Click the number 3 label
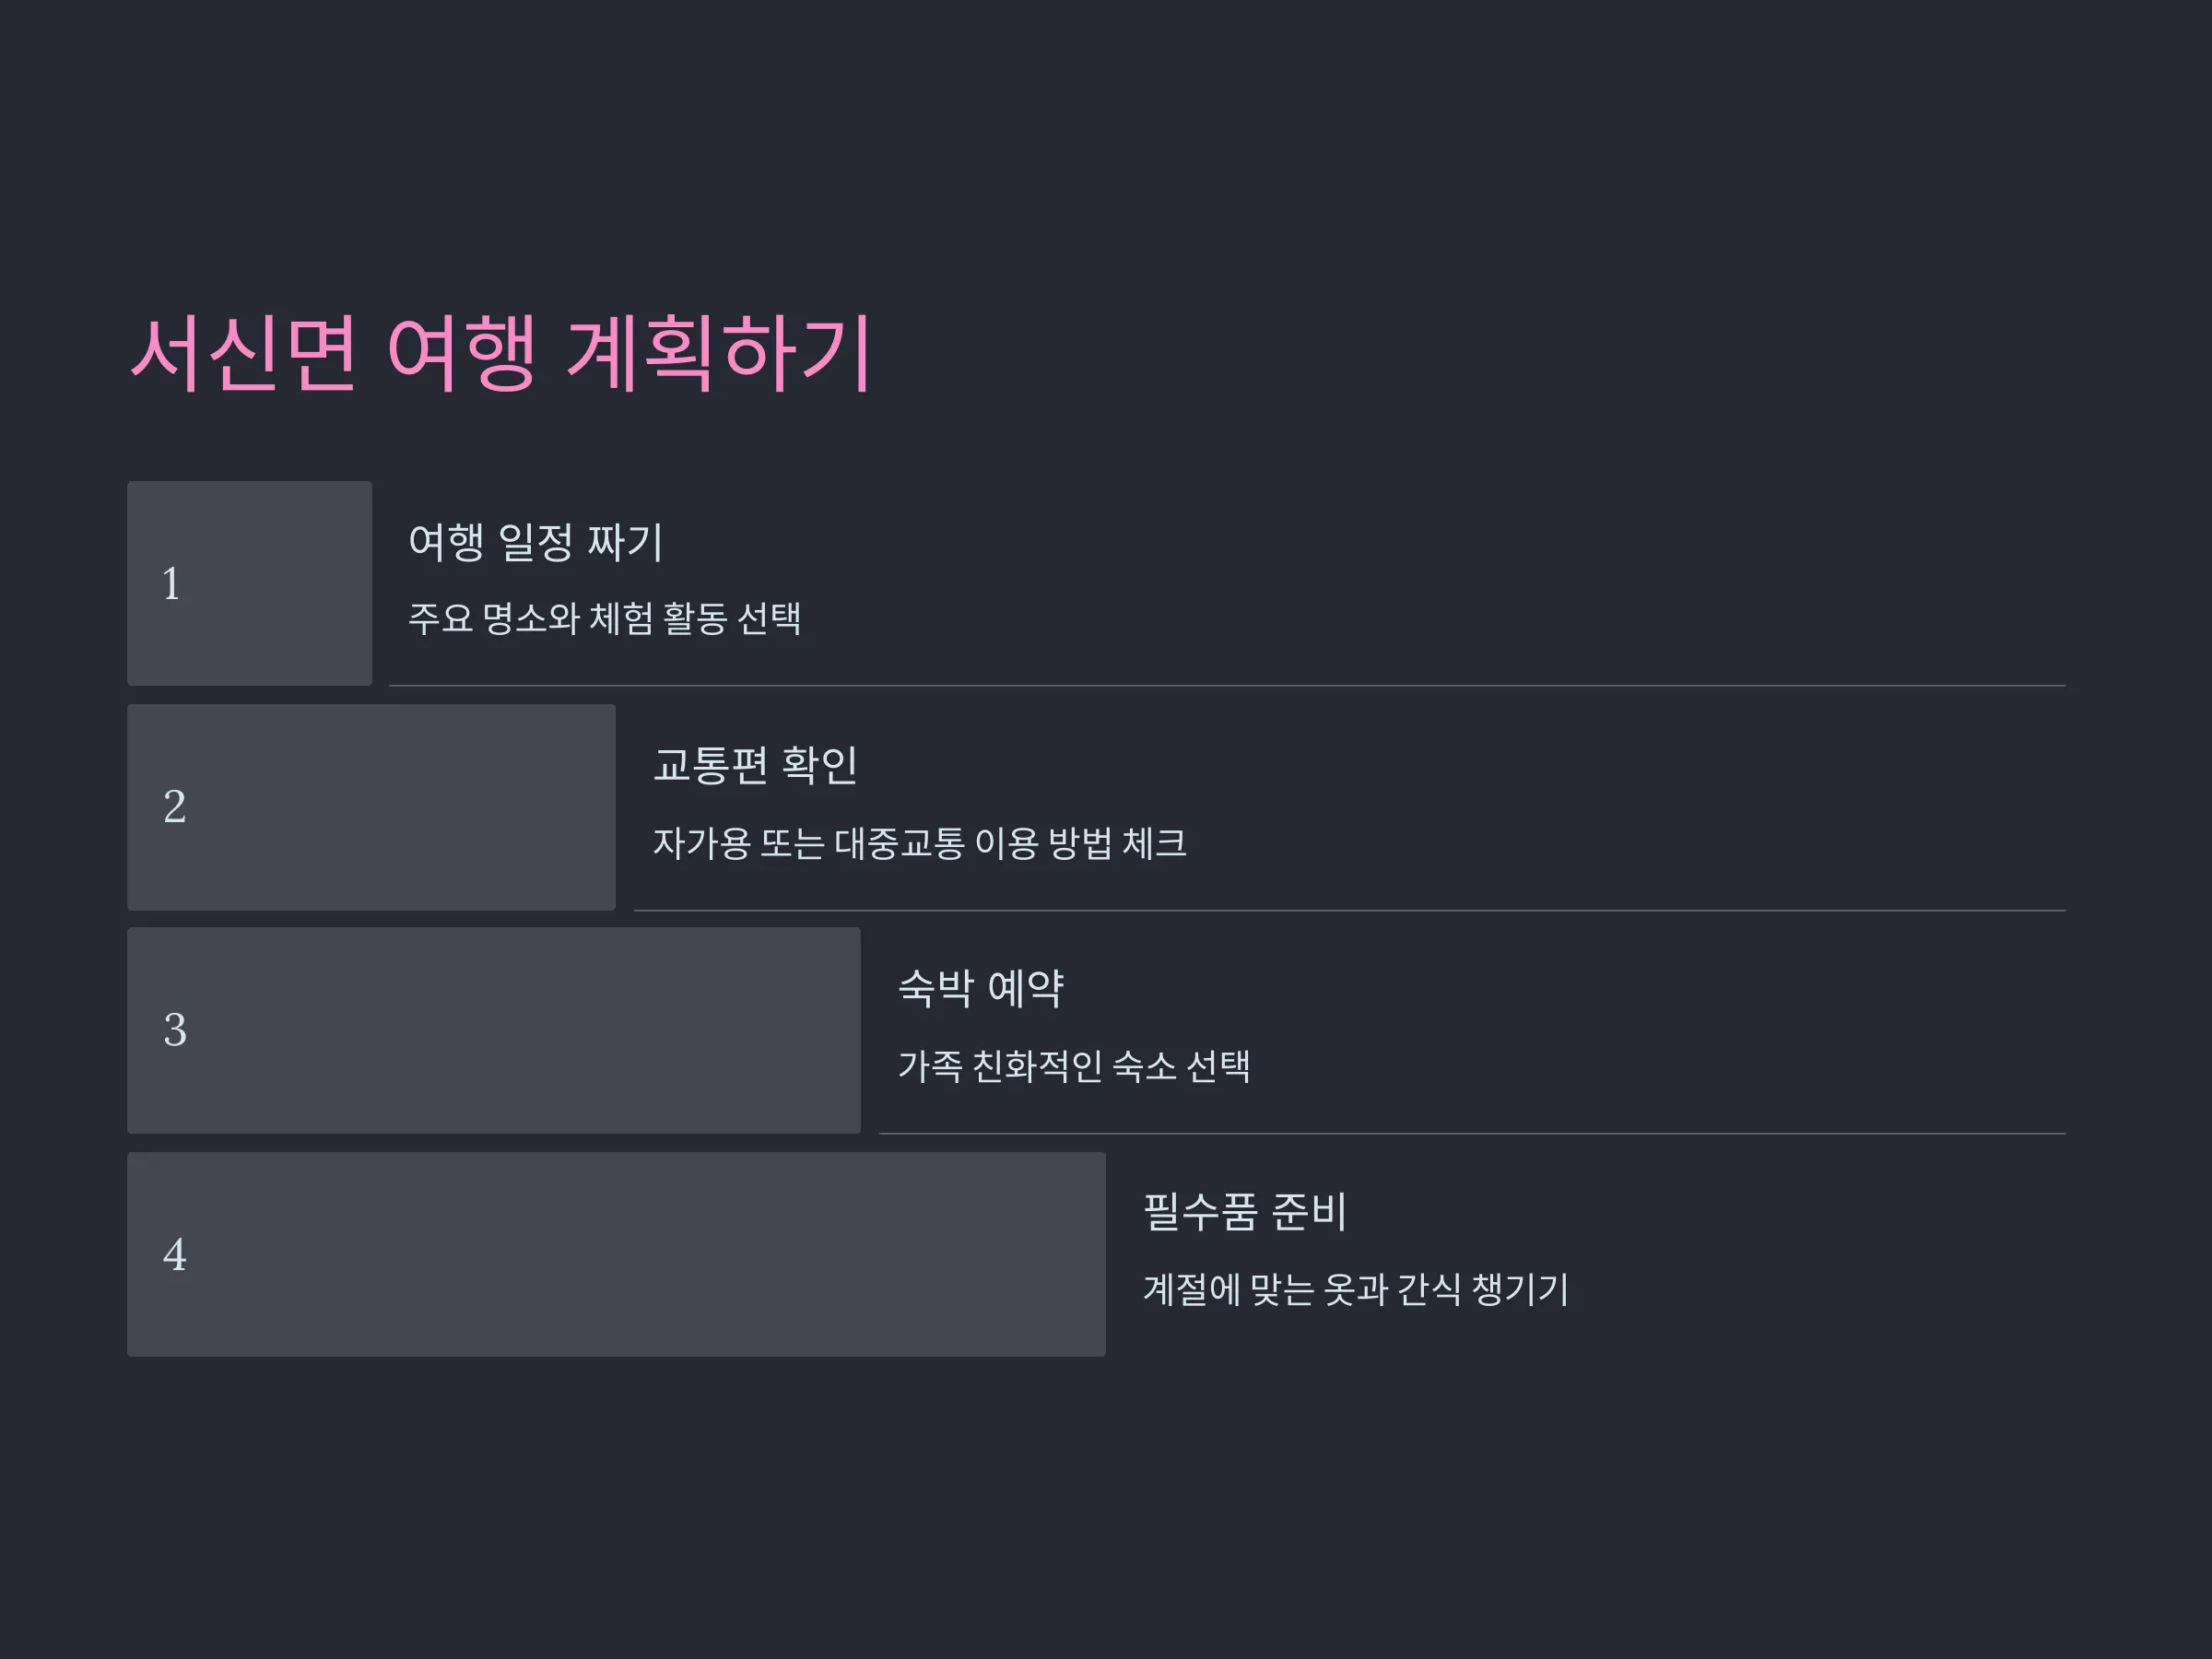The image size is (2212, 1659). 174,1031
